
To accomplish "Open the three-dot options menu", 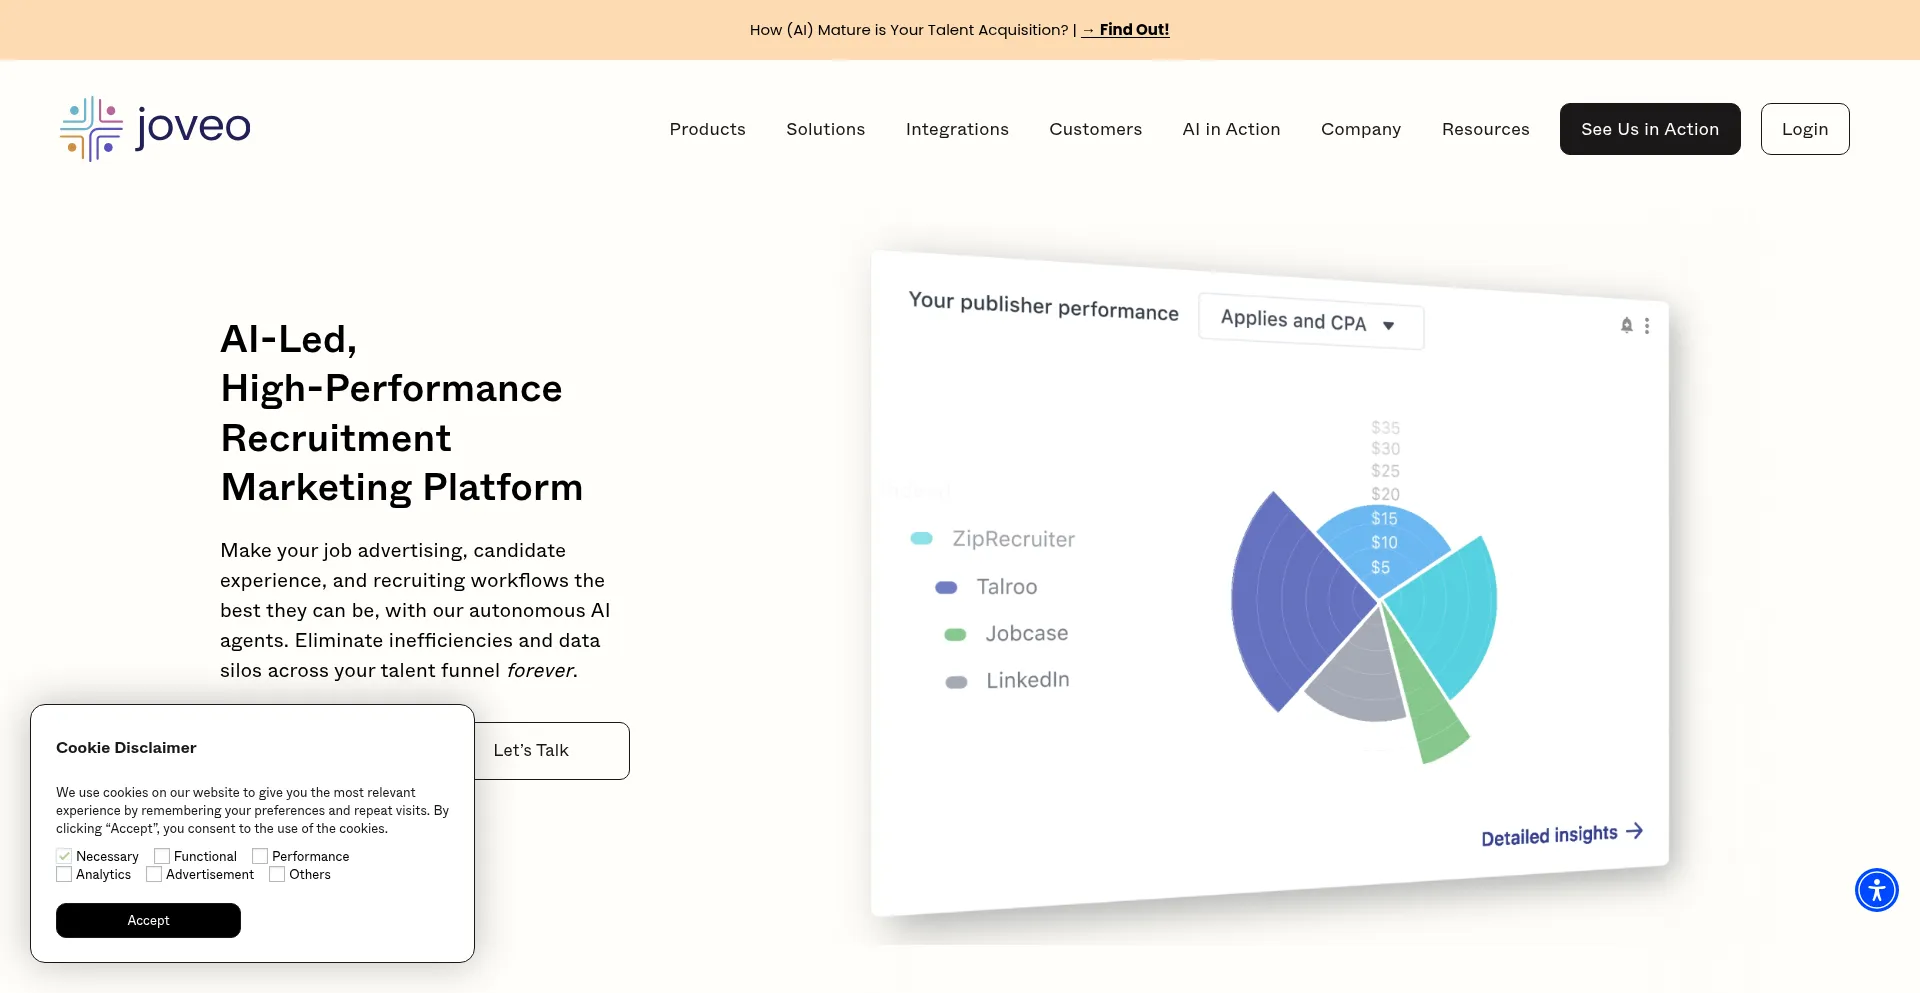I will pyautogui.click(x=1647, y=326).
